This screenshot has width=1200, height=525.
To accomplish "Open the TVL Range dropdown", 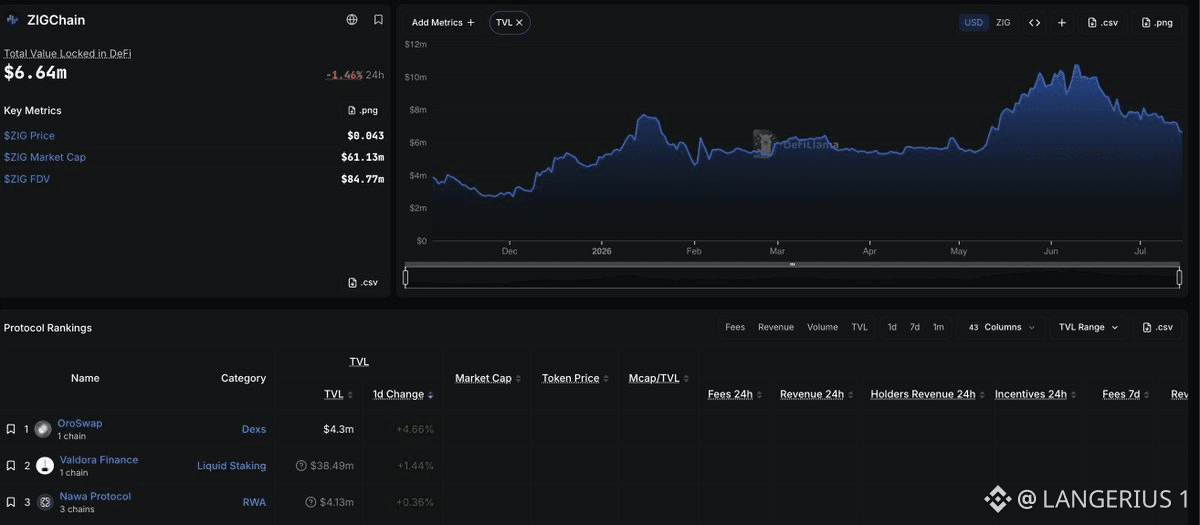I will click(x=1088, y=327).
